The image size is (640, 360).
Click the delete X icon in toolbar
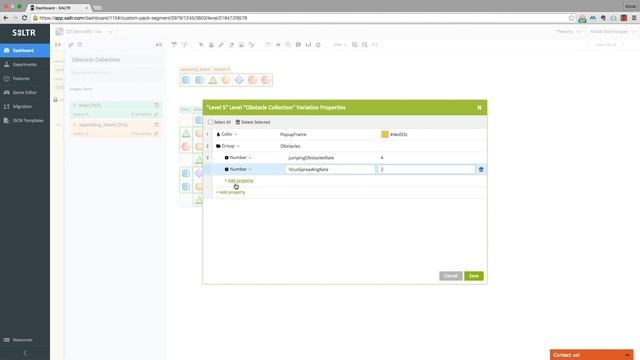click(278, 44)
